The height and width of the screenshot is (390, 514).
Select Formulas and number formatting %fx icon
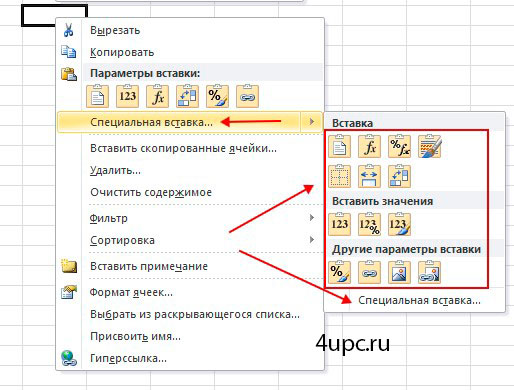399,146
